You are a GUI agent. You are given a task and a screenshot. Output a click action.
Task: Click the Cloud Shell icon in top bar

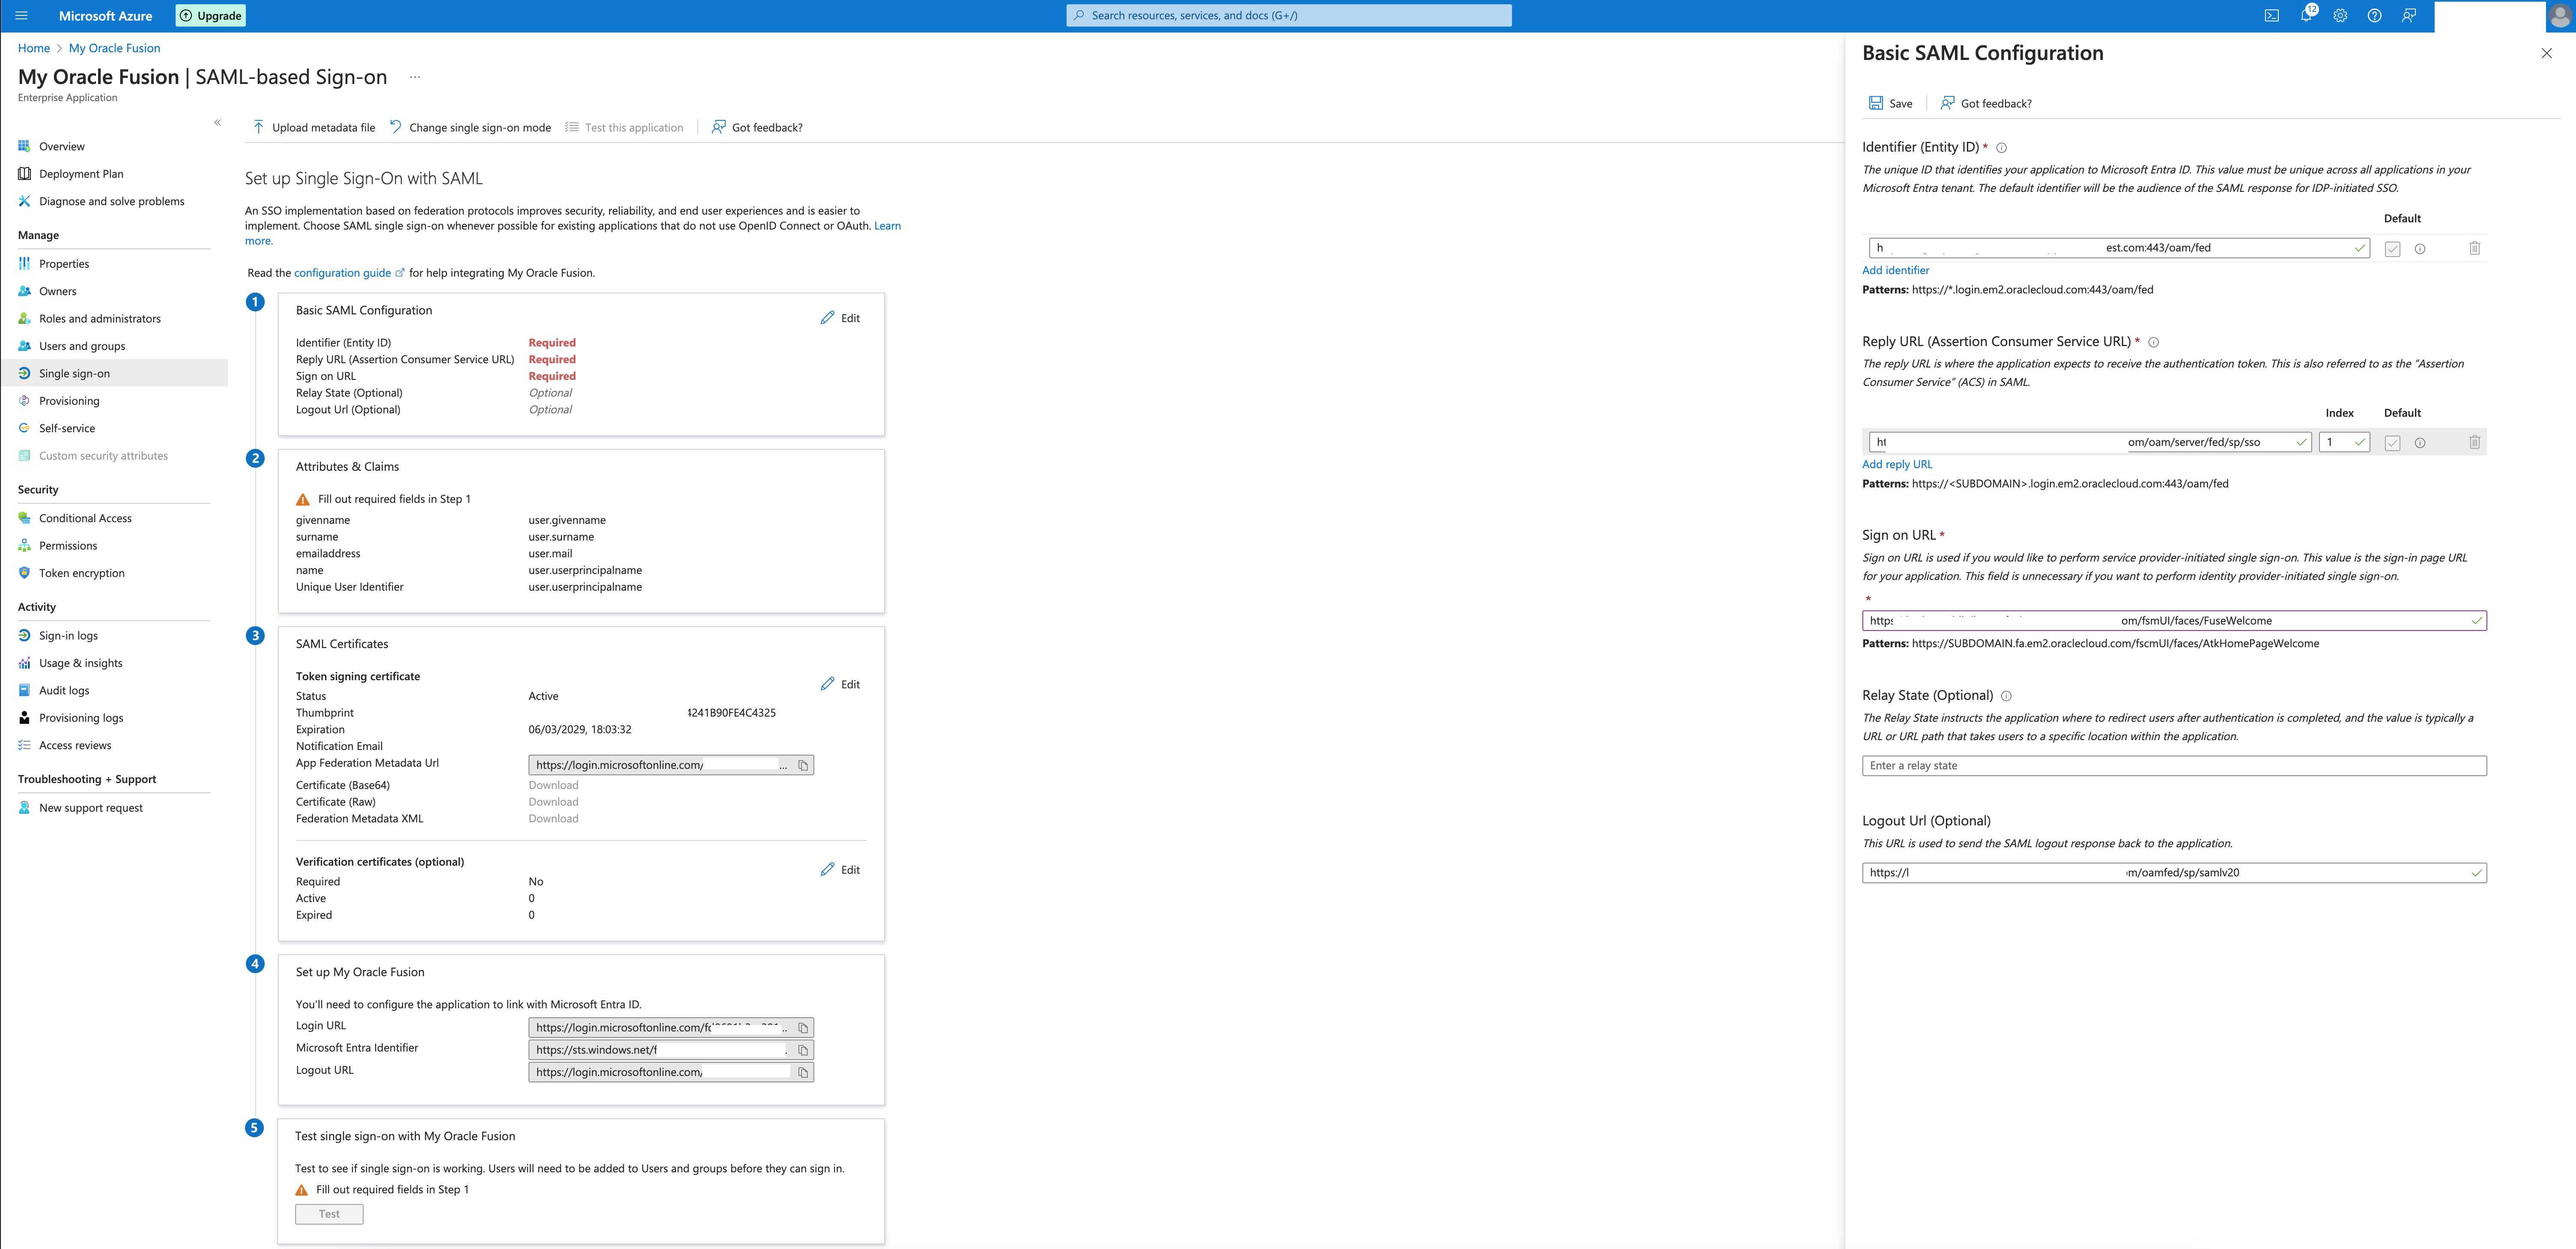(2271, 16)
